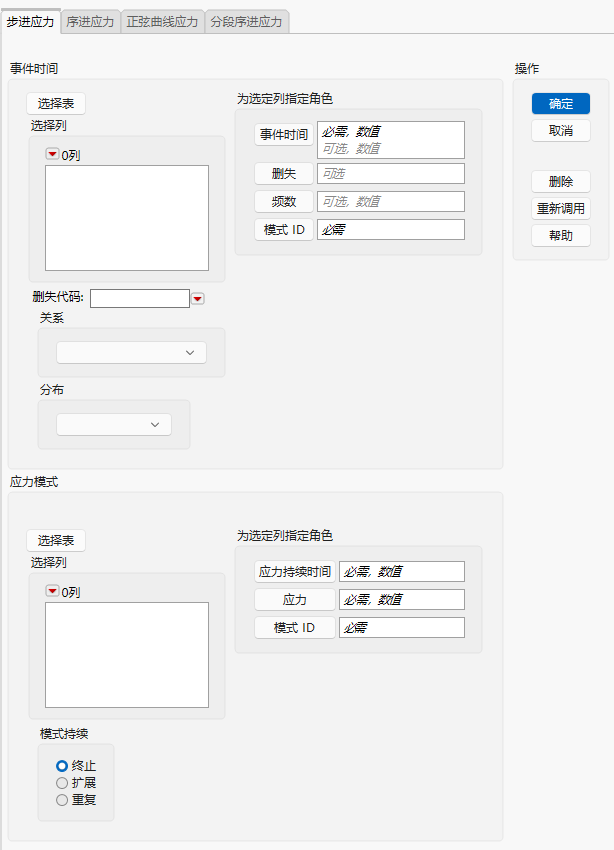This screenshot has height=850, width=614.
Task: Expand the 关系 dropdown
Action: 131,352
